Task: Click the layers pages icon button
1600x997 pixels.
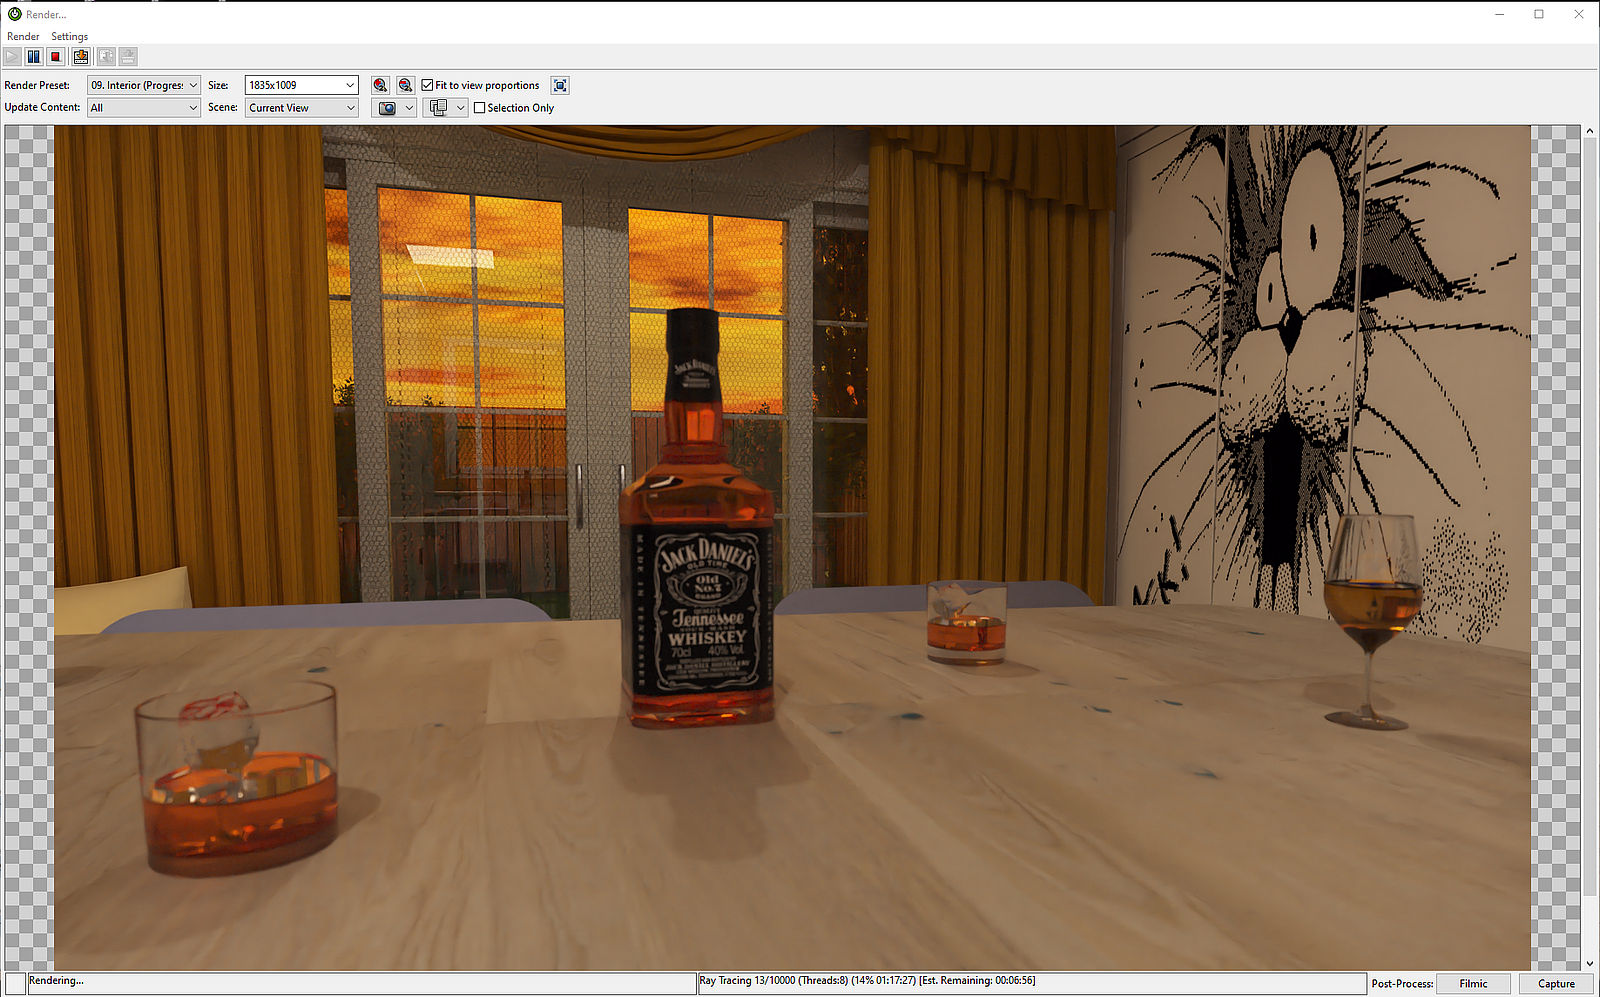Action: pyautogui.click(x=438, y=108)
